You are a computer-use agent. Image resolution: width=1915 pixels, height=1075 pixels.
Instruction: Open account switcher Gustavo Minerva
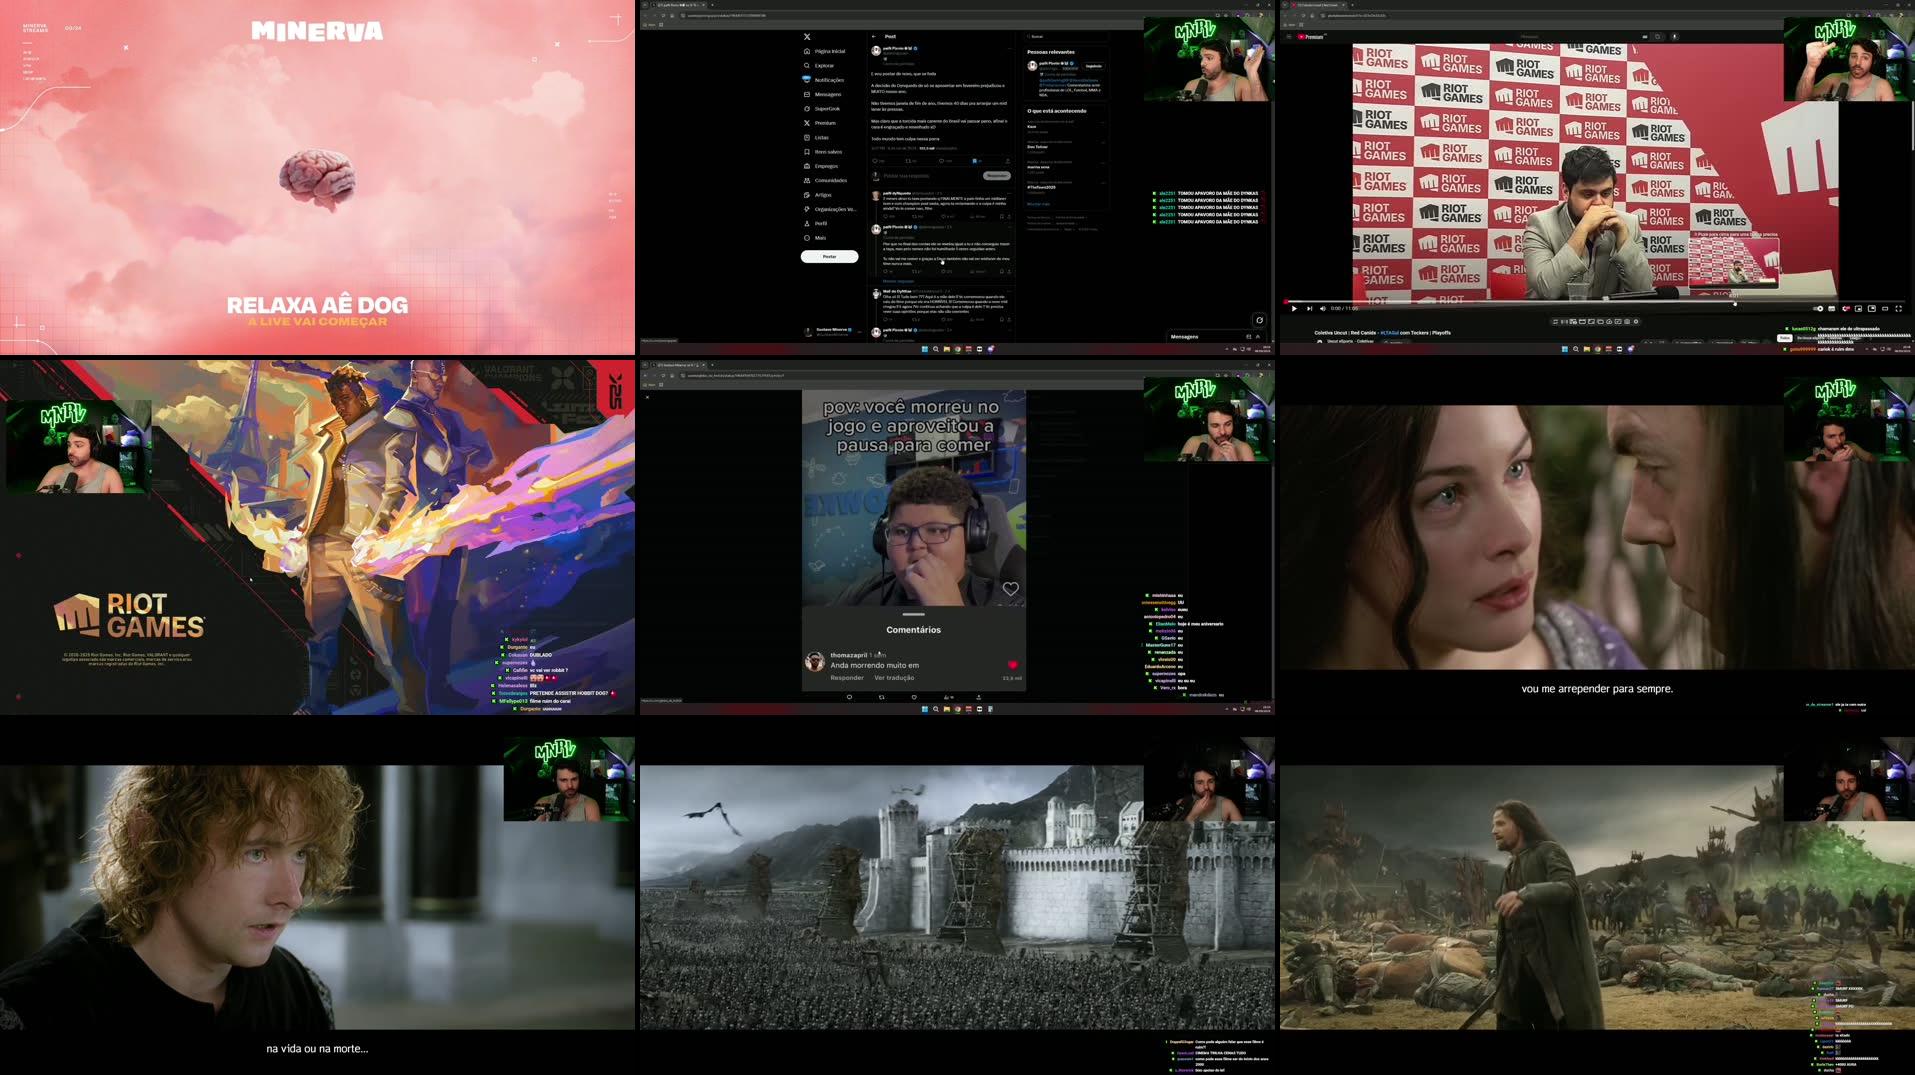click(832, 331)
